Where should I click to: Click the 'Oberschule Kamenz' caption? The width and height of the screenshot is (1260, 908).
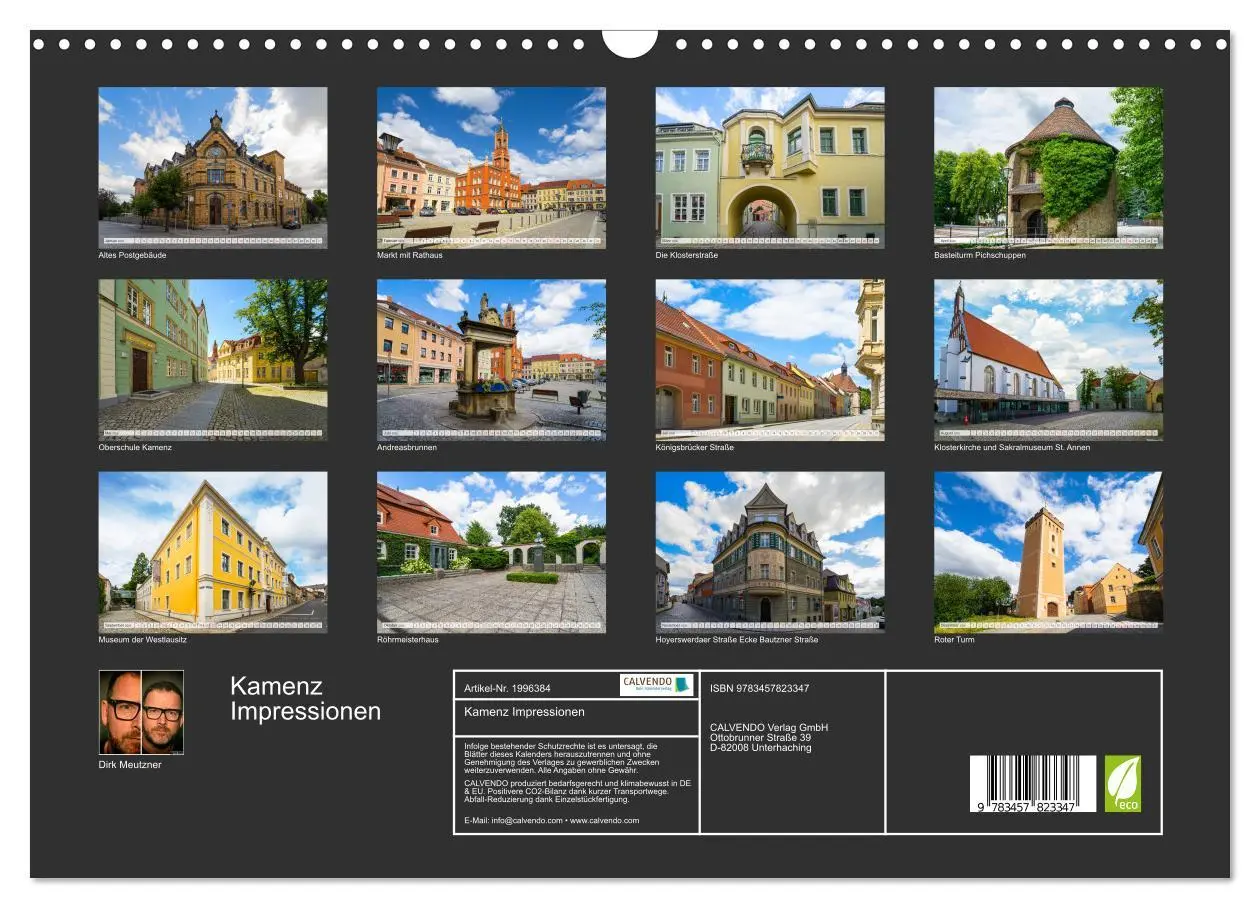click(x=135, y=447)
